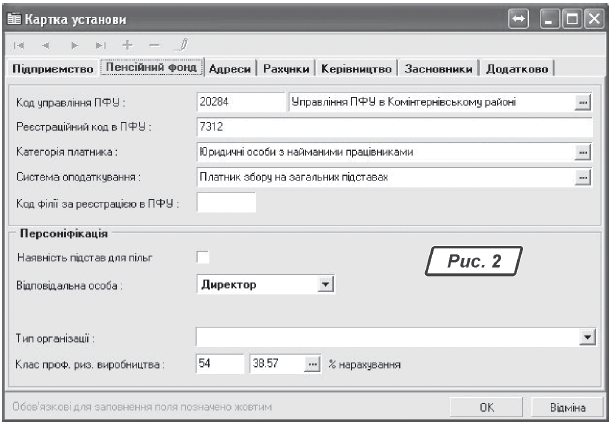Open lookup for Категорія платника field

(x=583, y=152)
